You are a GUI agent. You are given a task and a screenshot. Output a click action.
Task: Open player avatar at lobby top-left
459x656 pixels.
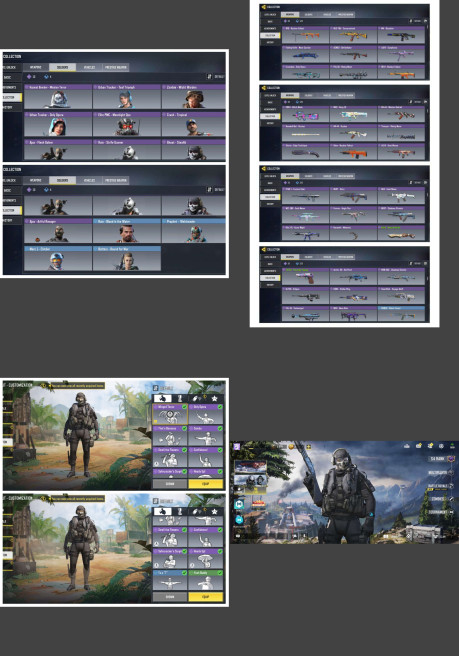pos(237,447)
